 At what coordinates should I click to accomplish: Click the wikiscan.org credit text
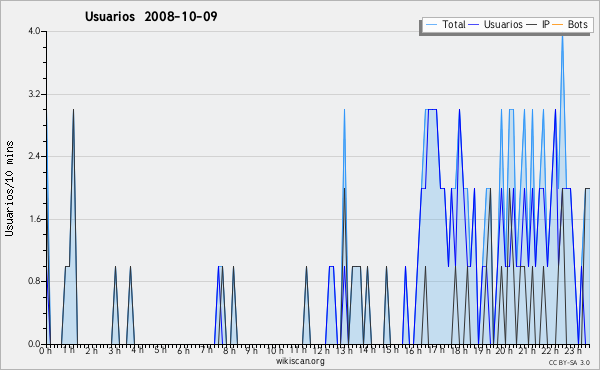[x=300, y=361]
